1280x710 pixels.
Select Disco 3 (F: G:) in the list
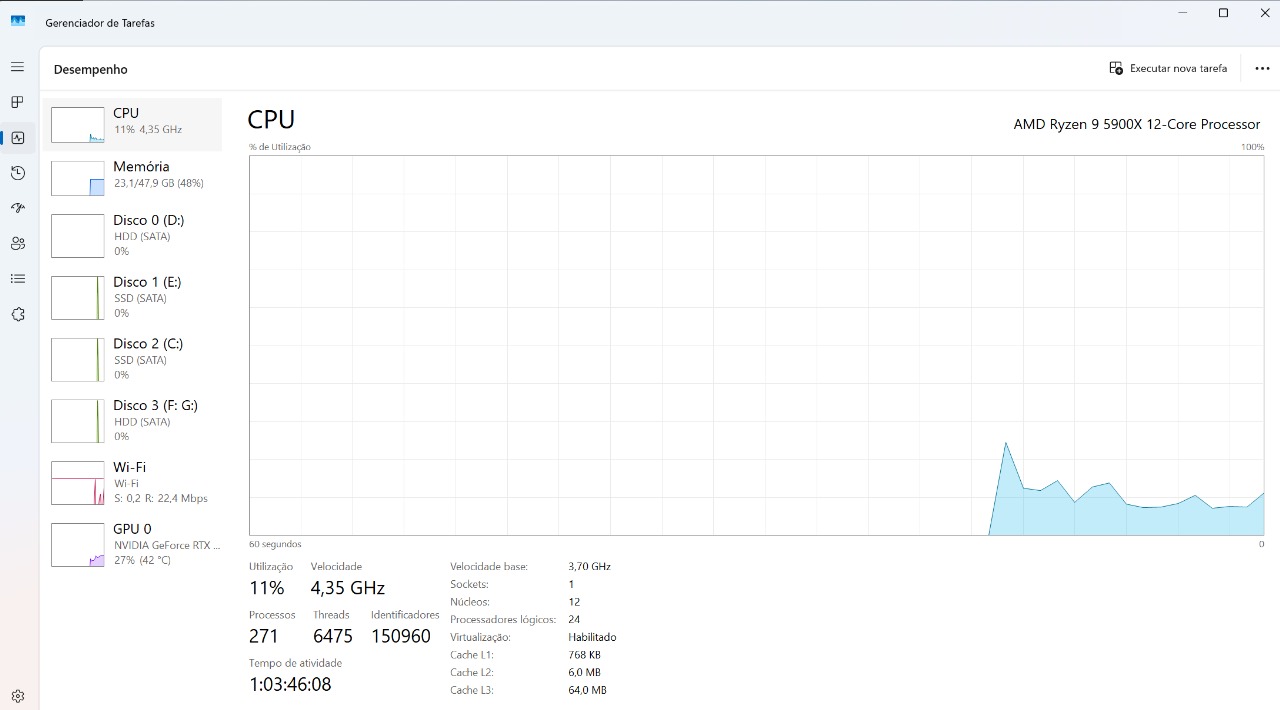click(x=132, y=421)
